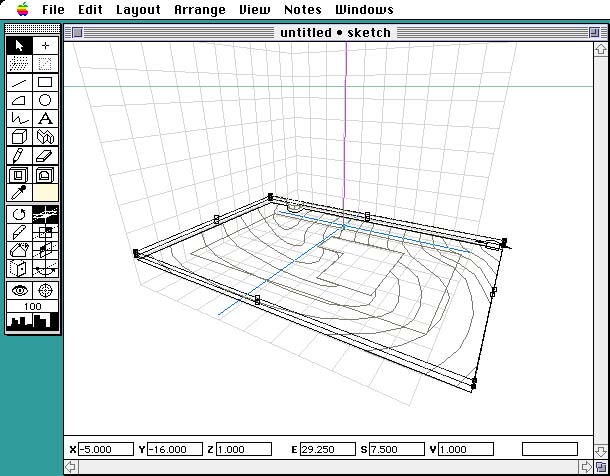Open the Apple menu
This screenshot has width=610, height=476.
(x=22, y=10)
